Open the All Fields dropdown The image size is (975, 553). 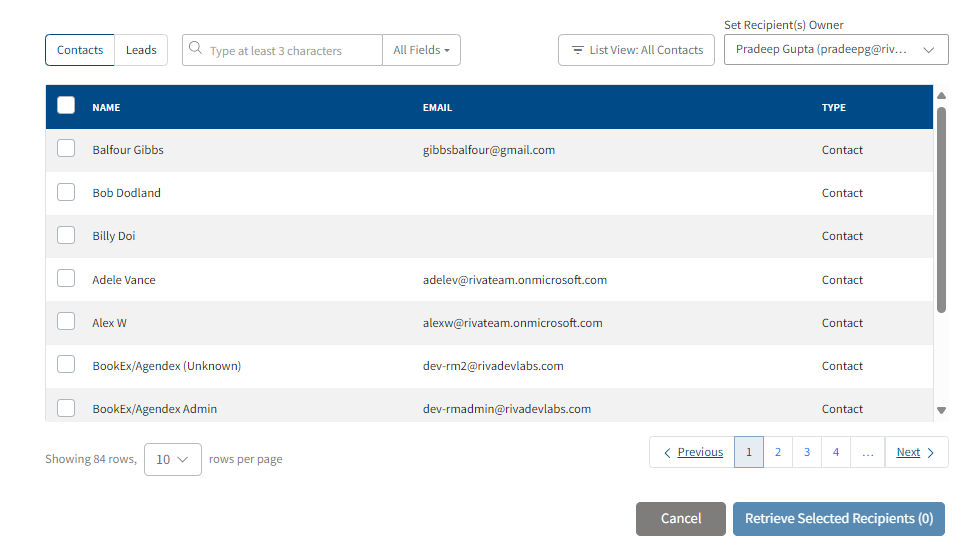(x=421, y=50)
